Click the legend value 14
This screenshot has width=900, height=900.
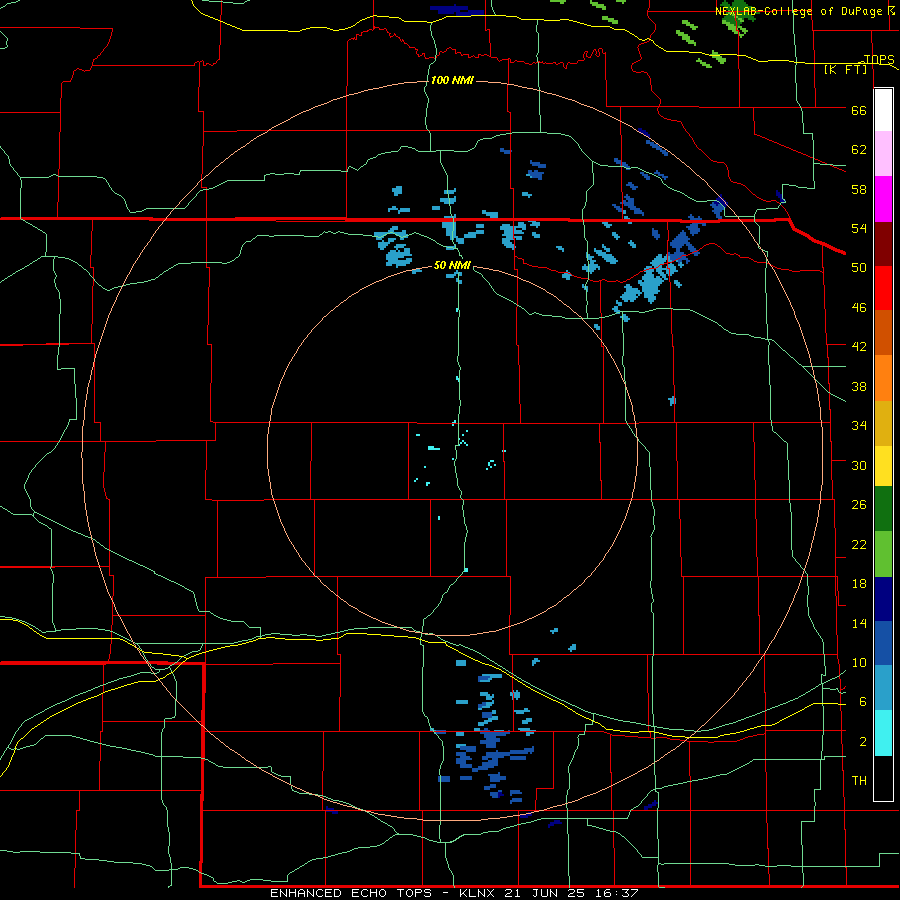[859, 623]
